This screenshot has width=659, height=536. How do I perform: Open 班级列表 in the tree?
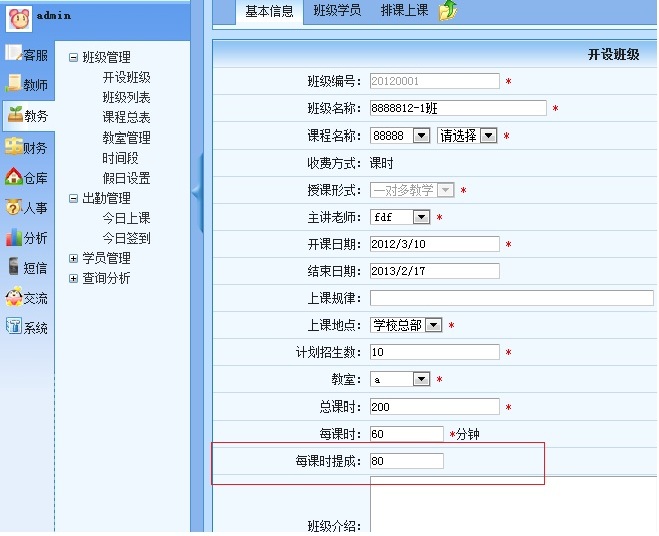point(127,98)
